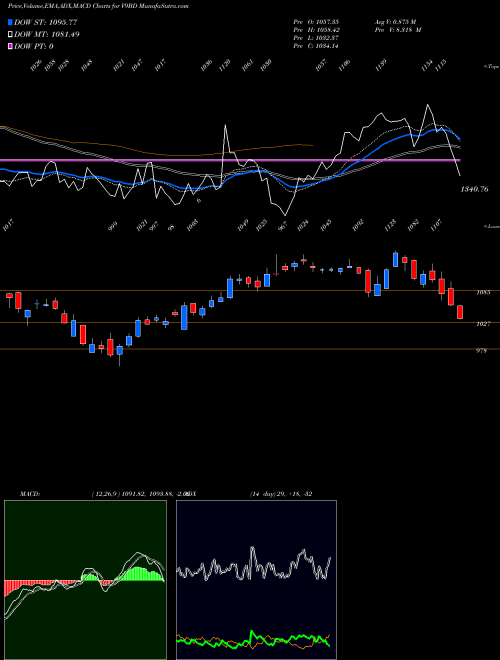
Task: Open the dark blue ADX chart panel
Action: pos(256,580)
